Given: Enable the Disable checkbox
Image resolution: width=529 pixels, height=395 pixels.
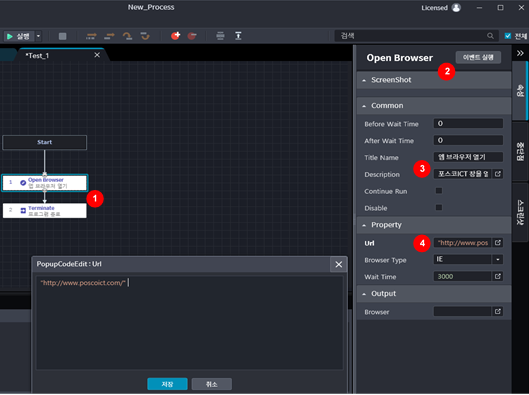Looking at the screenshot, I should [x=439, y=207].
